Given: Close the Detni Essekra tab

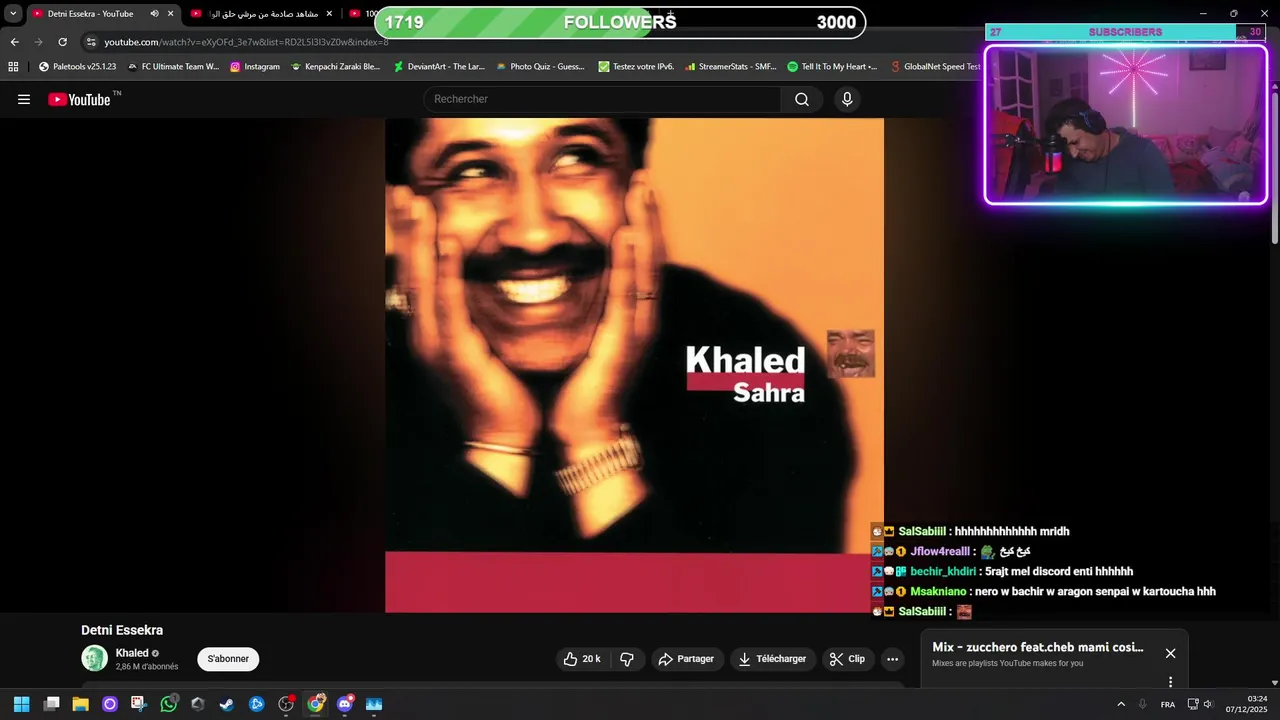Looking at the screenshot, I should pyautogui.click(x=171, y=14).
